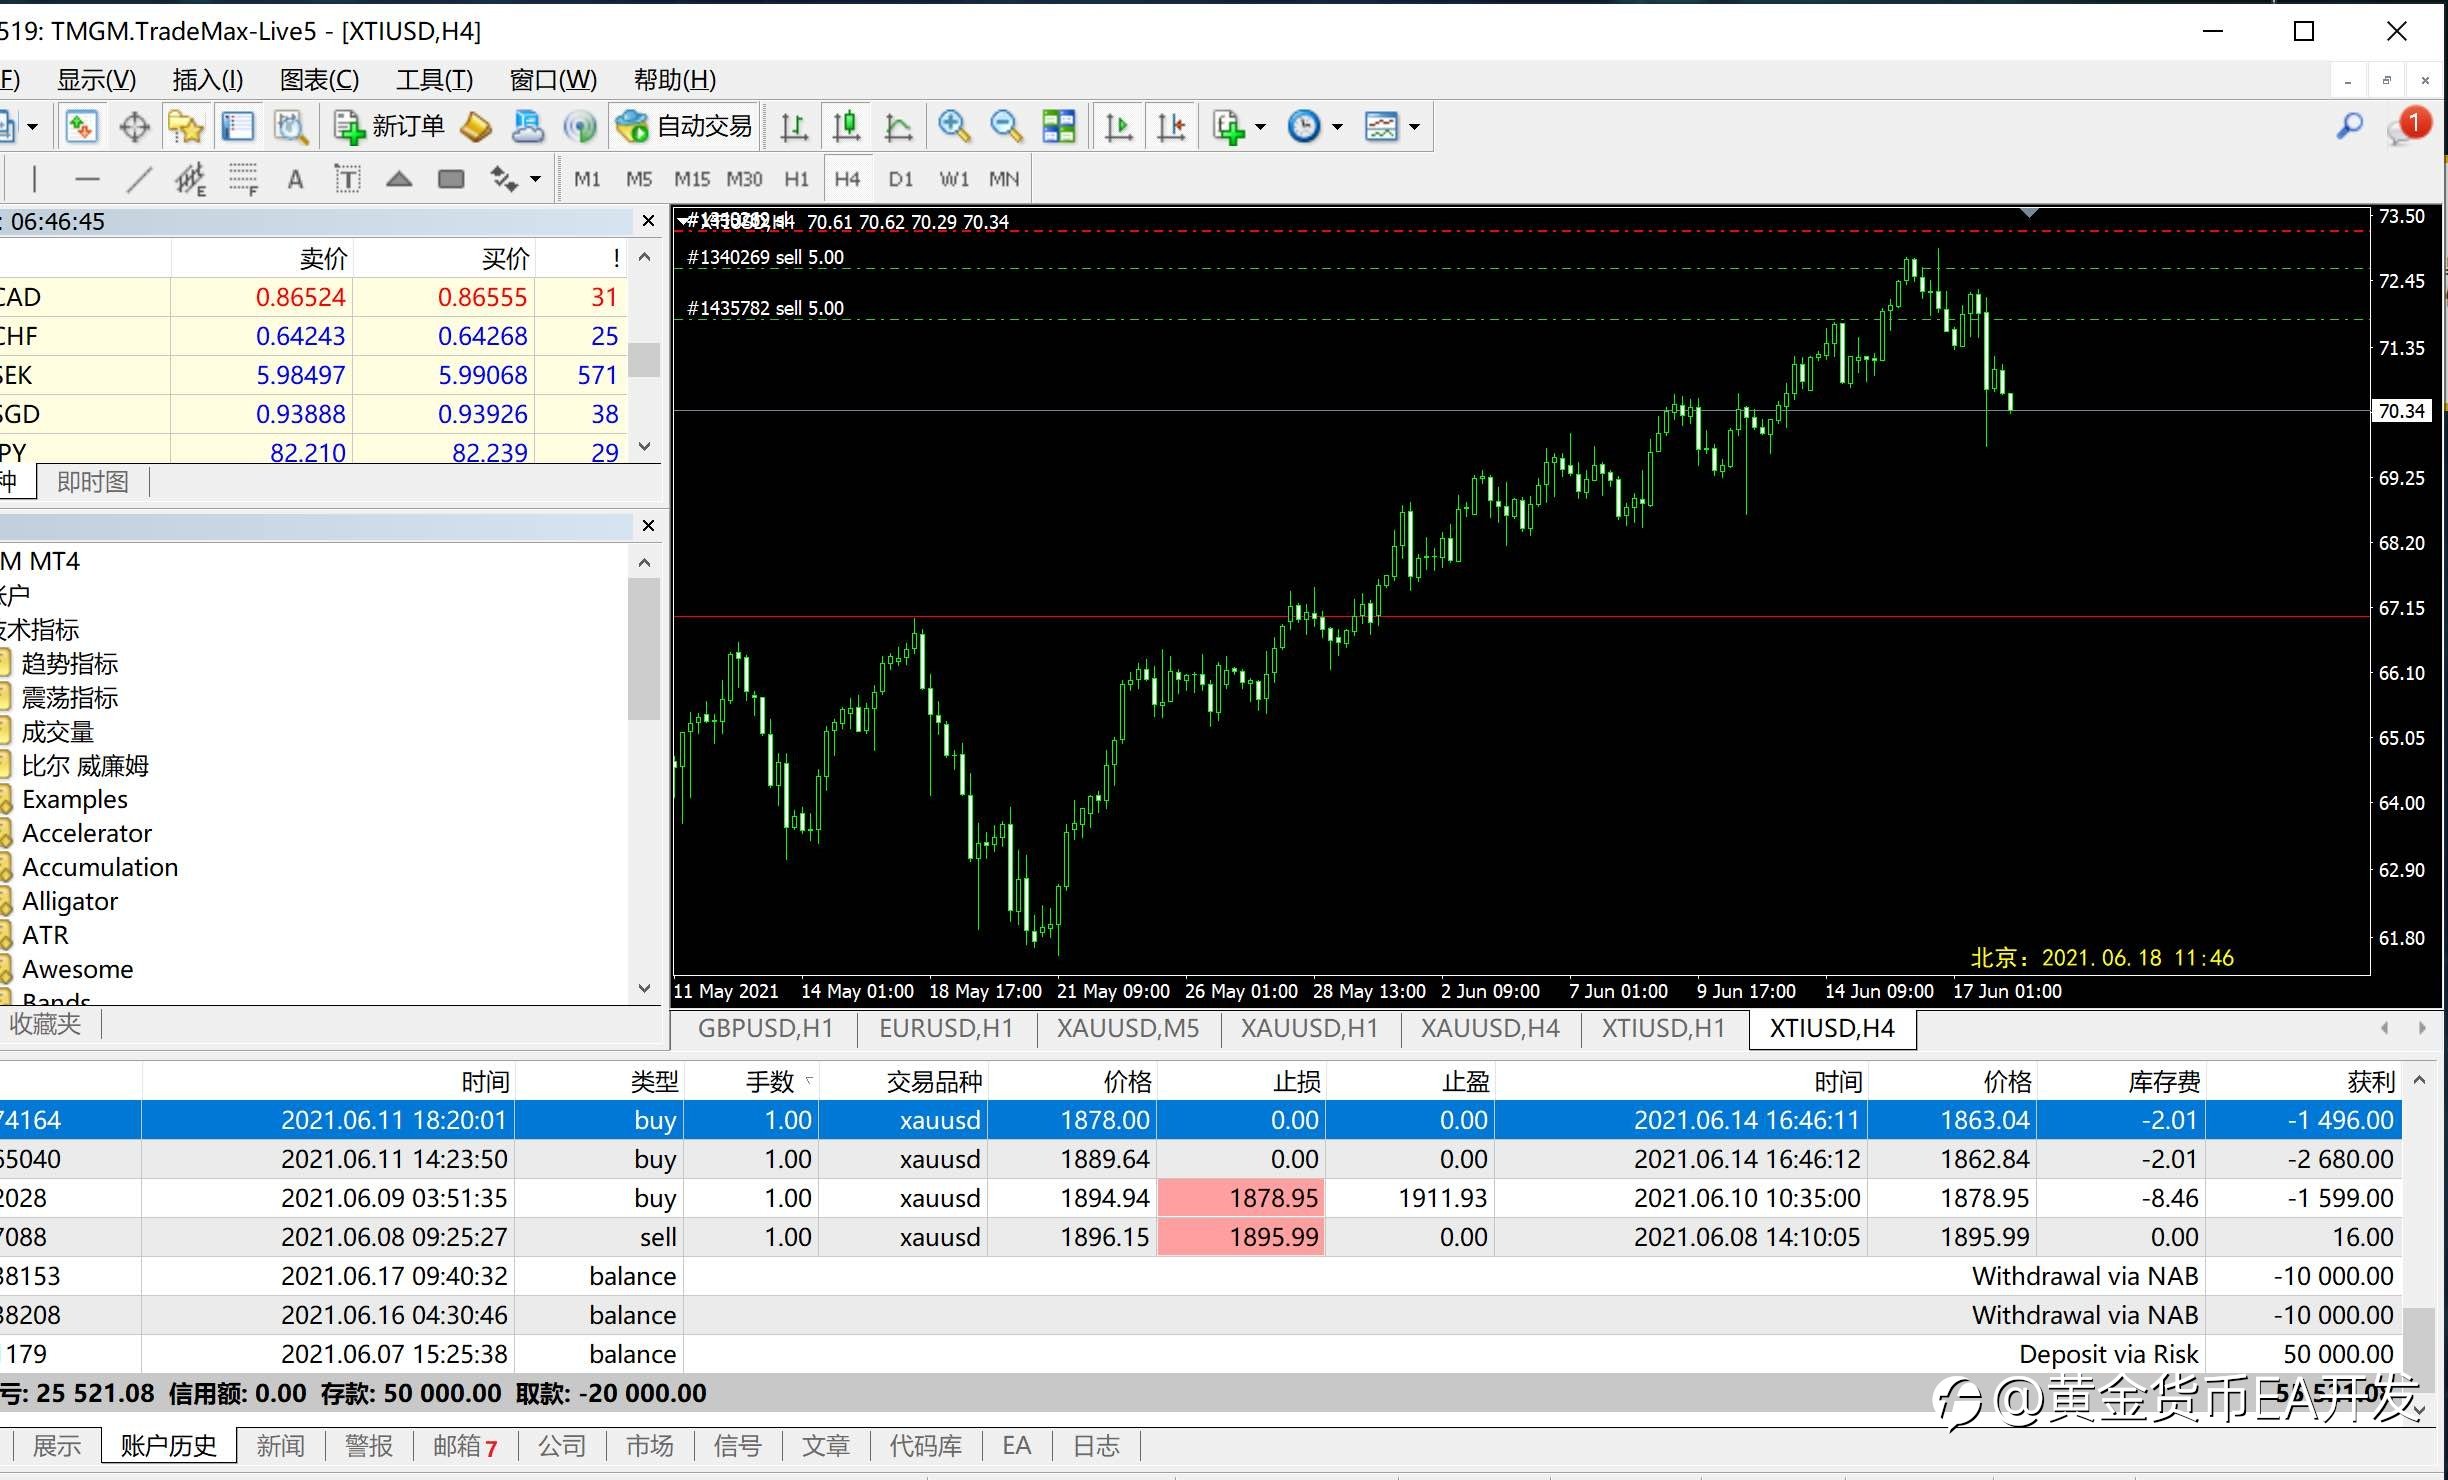Select the D1 timeframe button
The height and width of the screenshot is (1480, 2448).
click(x=901, y=180)
